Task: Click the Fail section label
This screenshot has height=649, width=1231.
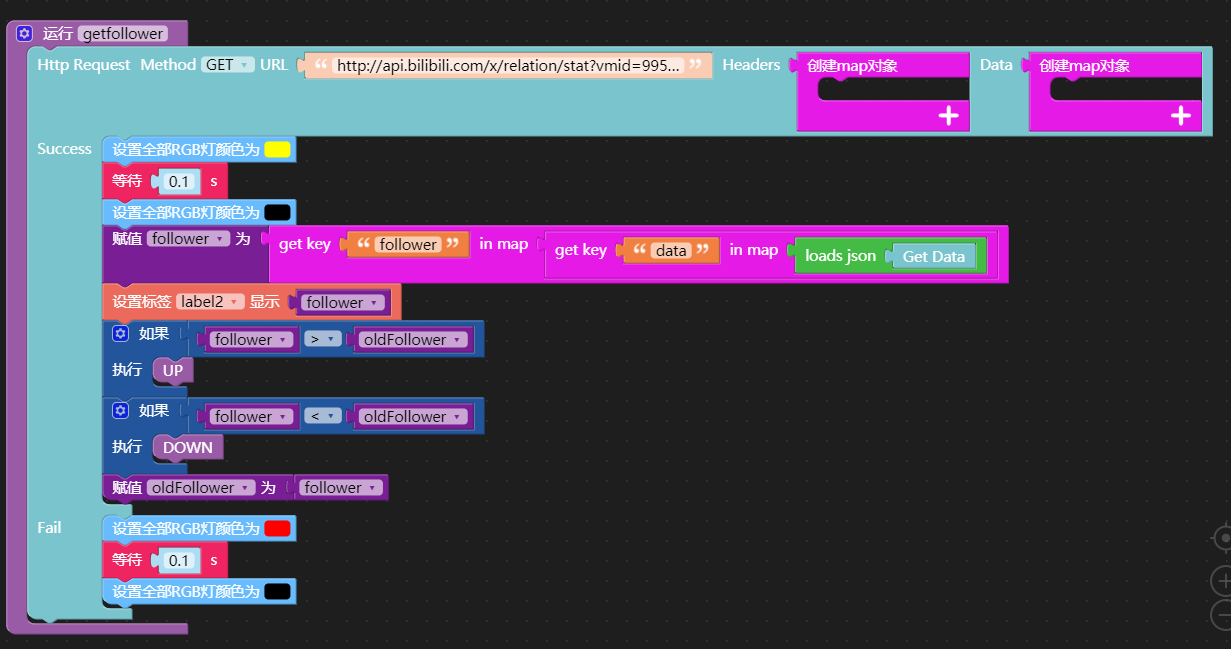Action: 49,527
